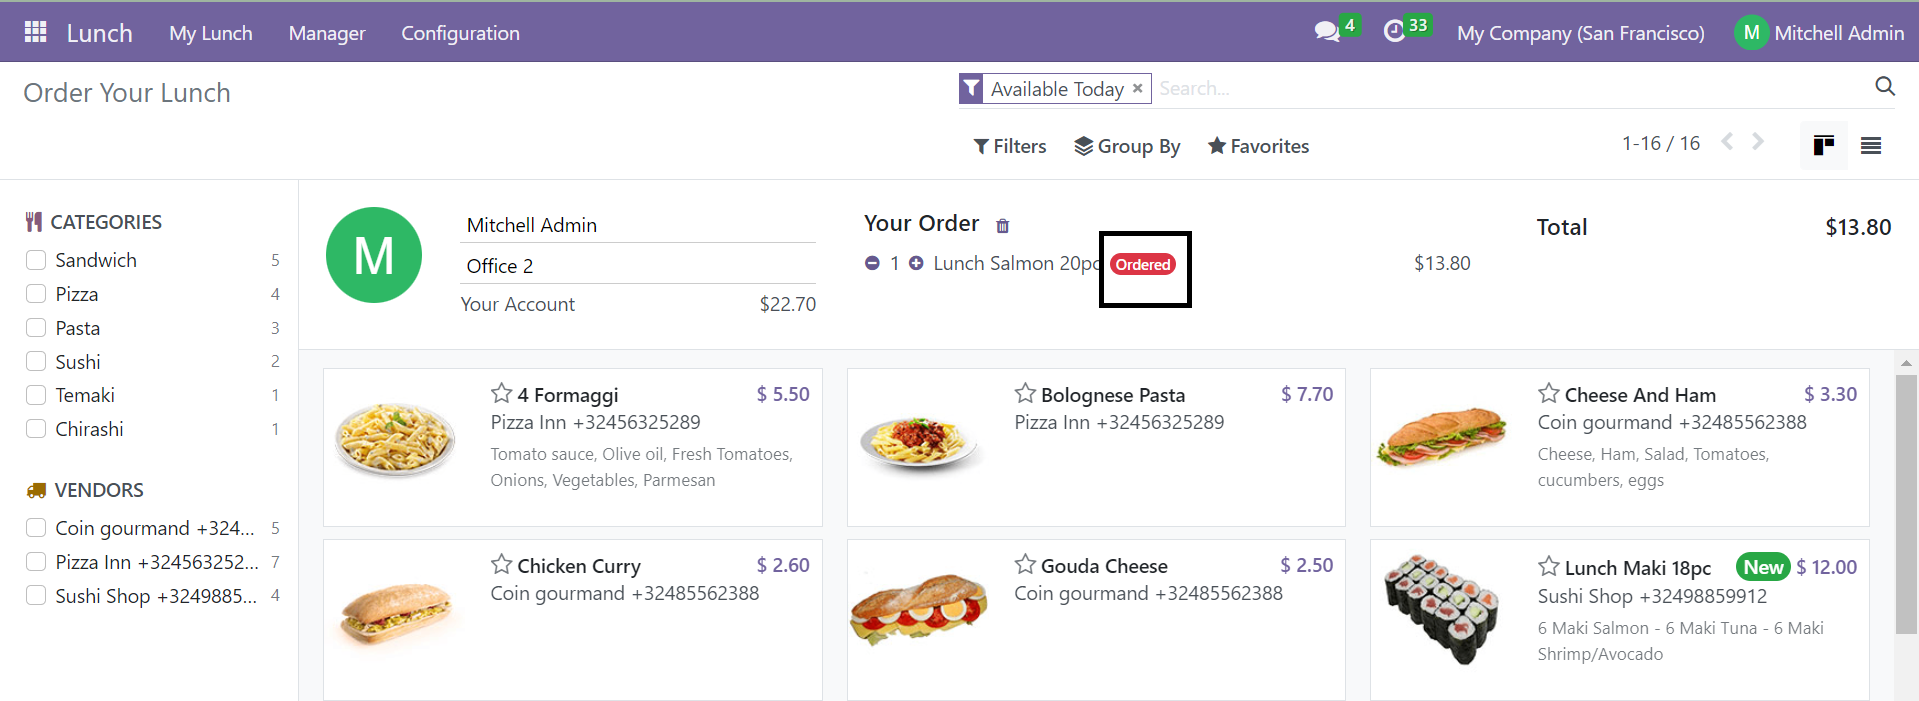Open the Filters dropdown
This screenshot has width=1919, height=701.
point(1010,146)
